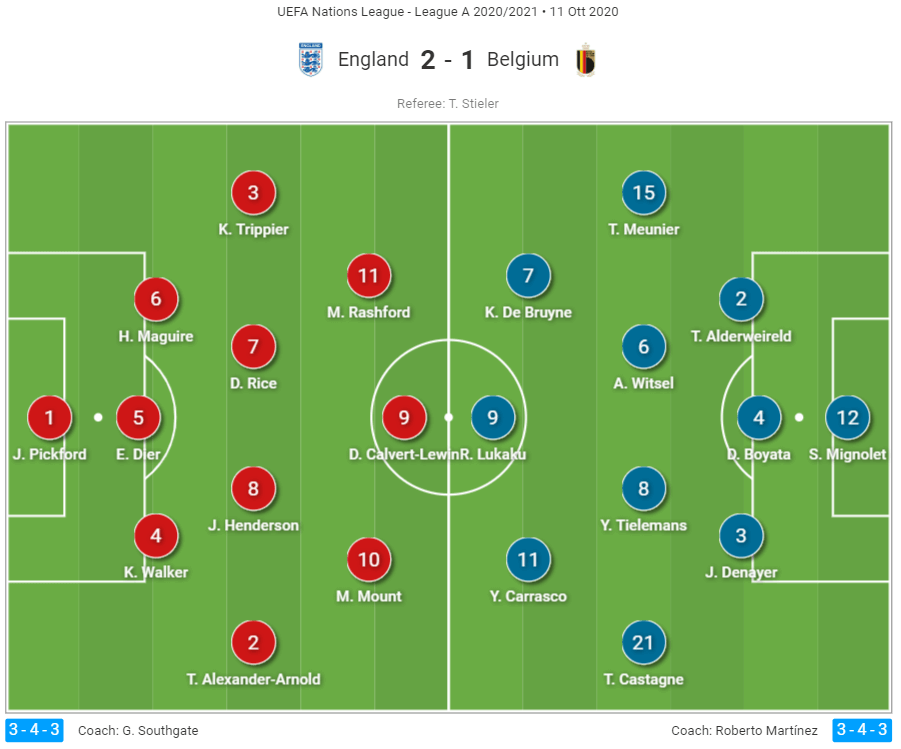901x749 pixels.
Task: Click R. Lukaku's number 9 circle
Action: point(492,418)
